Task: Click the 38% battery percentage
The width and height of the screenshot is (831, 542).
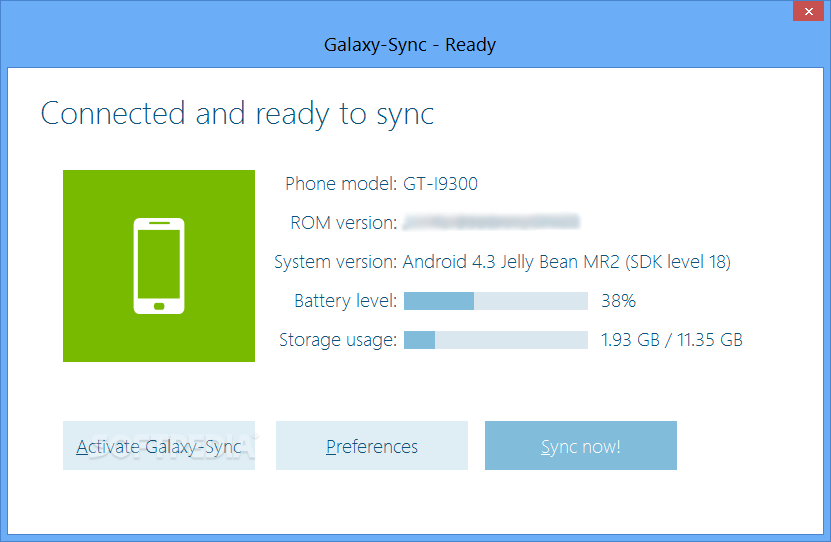Action: pos(618,301)
